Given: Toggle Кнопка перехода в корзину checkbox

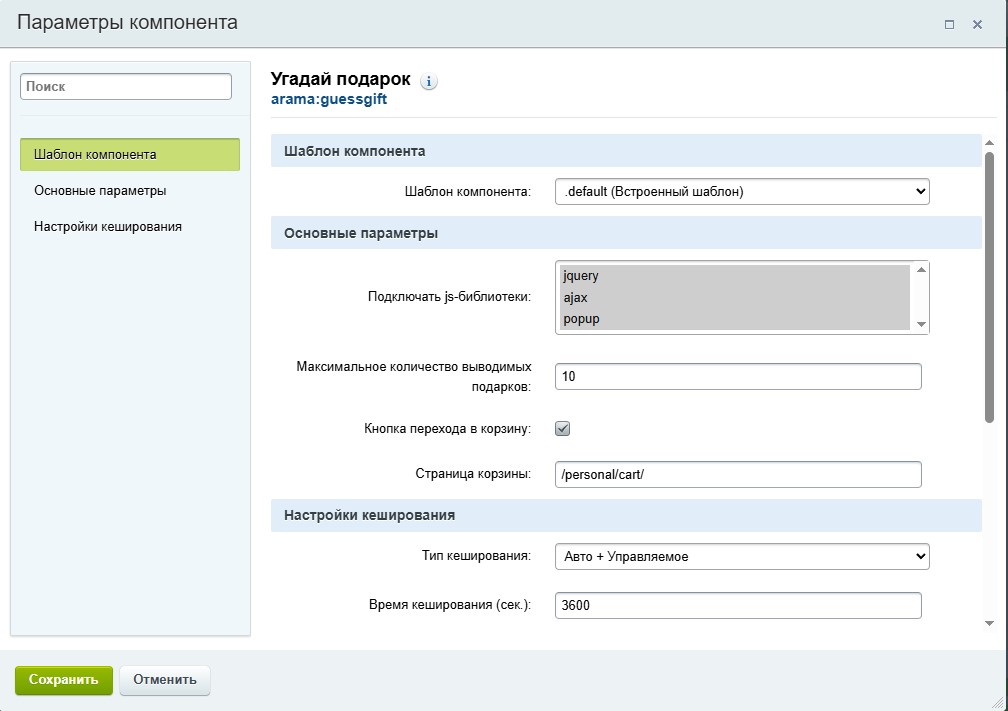Looking at the screenshot, I should tap(563, 428).
